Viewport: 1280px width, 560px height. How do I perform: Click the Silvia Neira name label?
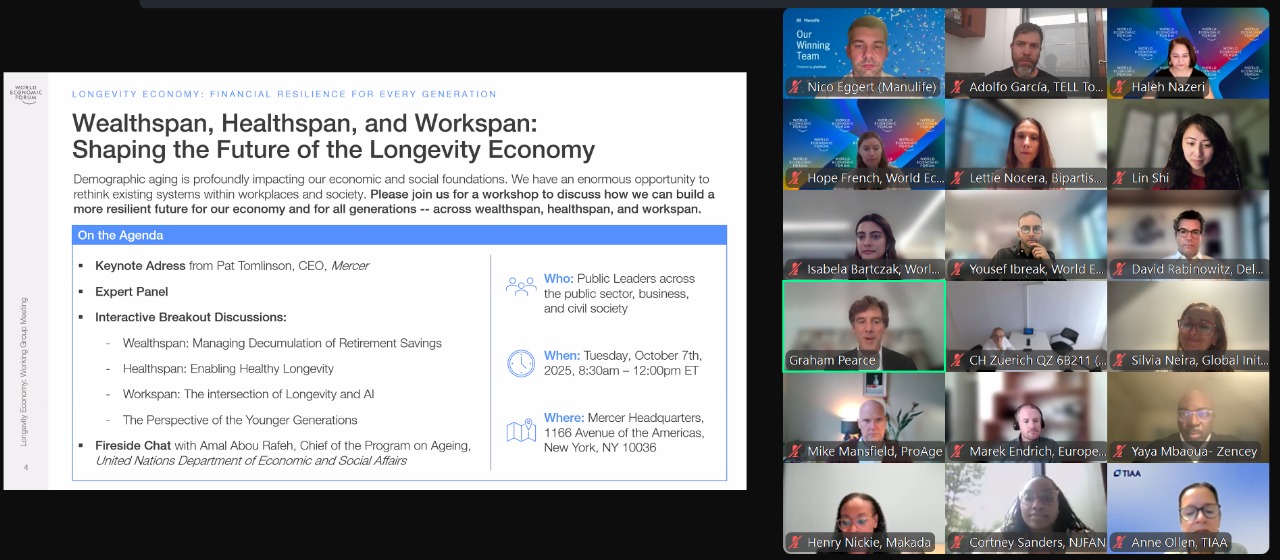1199,360
